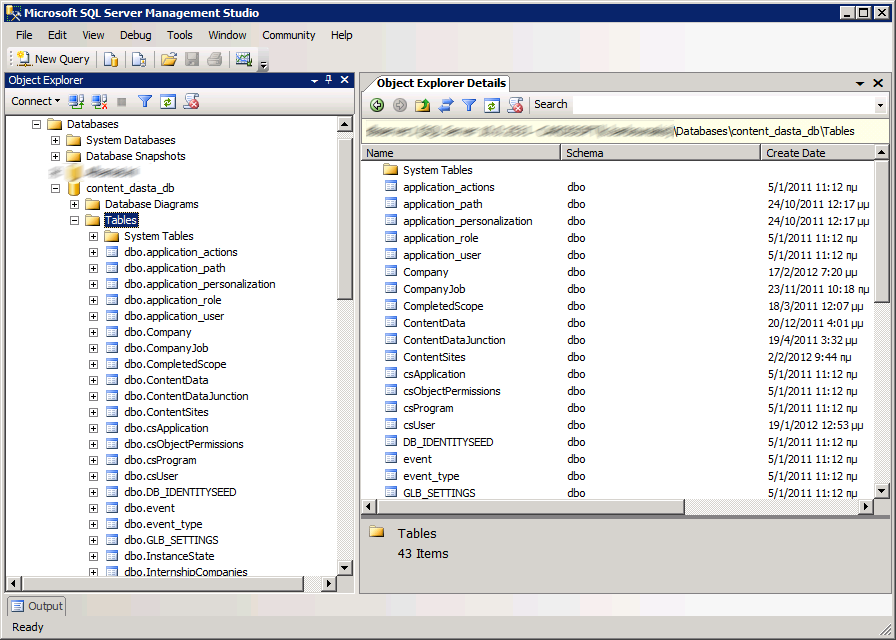Click the Refresh icon in Object Explorer
Viewport: 896px width, 640px height.
click(167, 102)
